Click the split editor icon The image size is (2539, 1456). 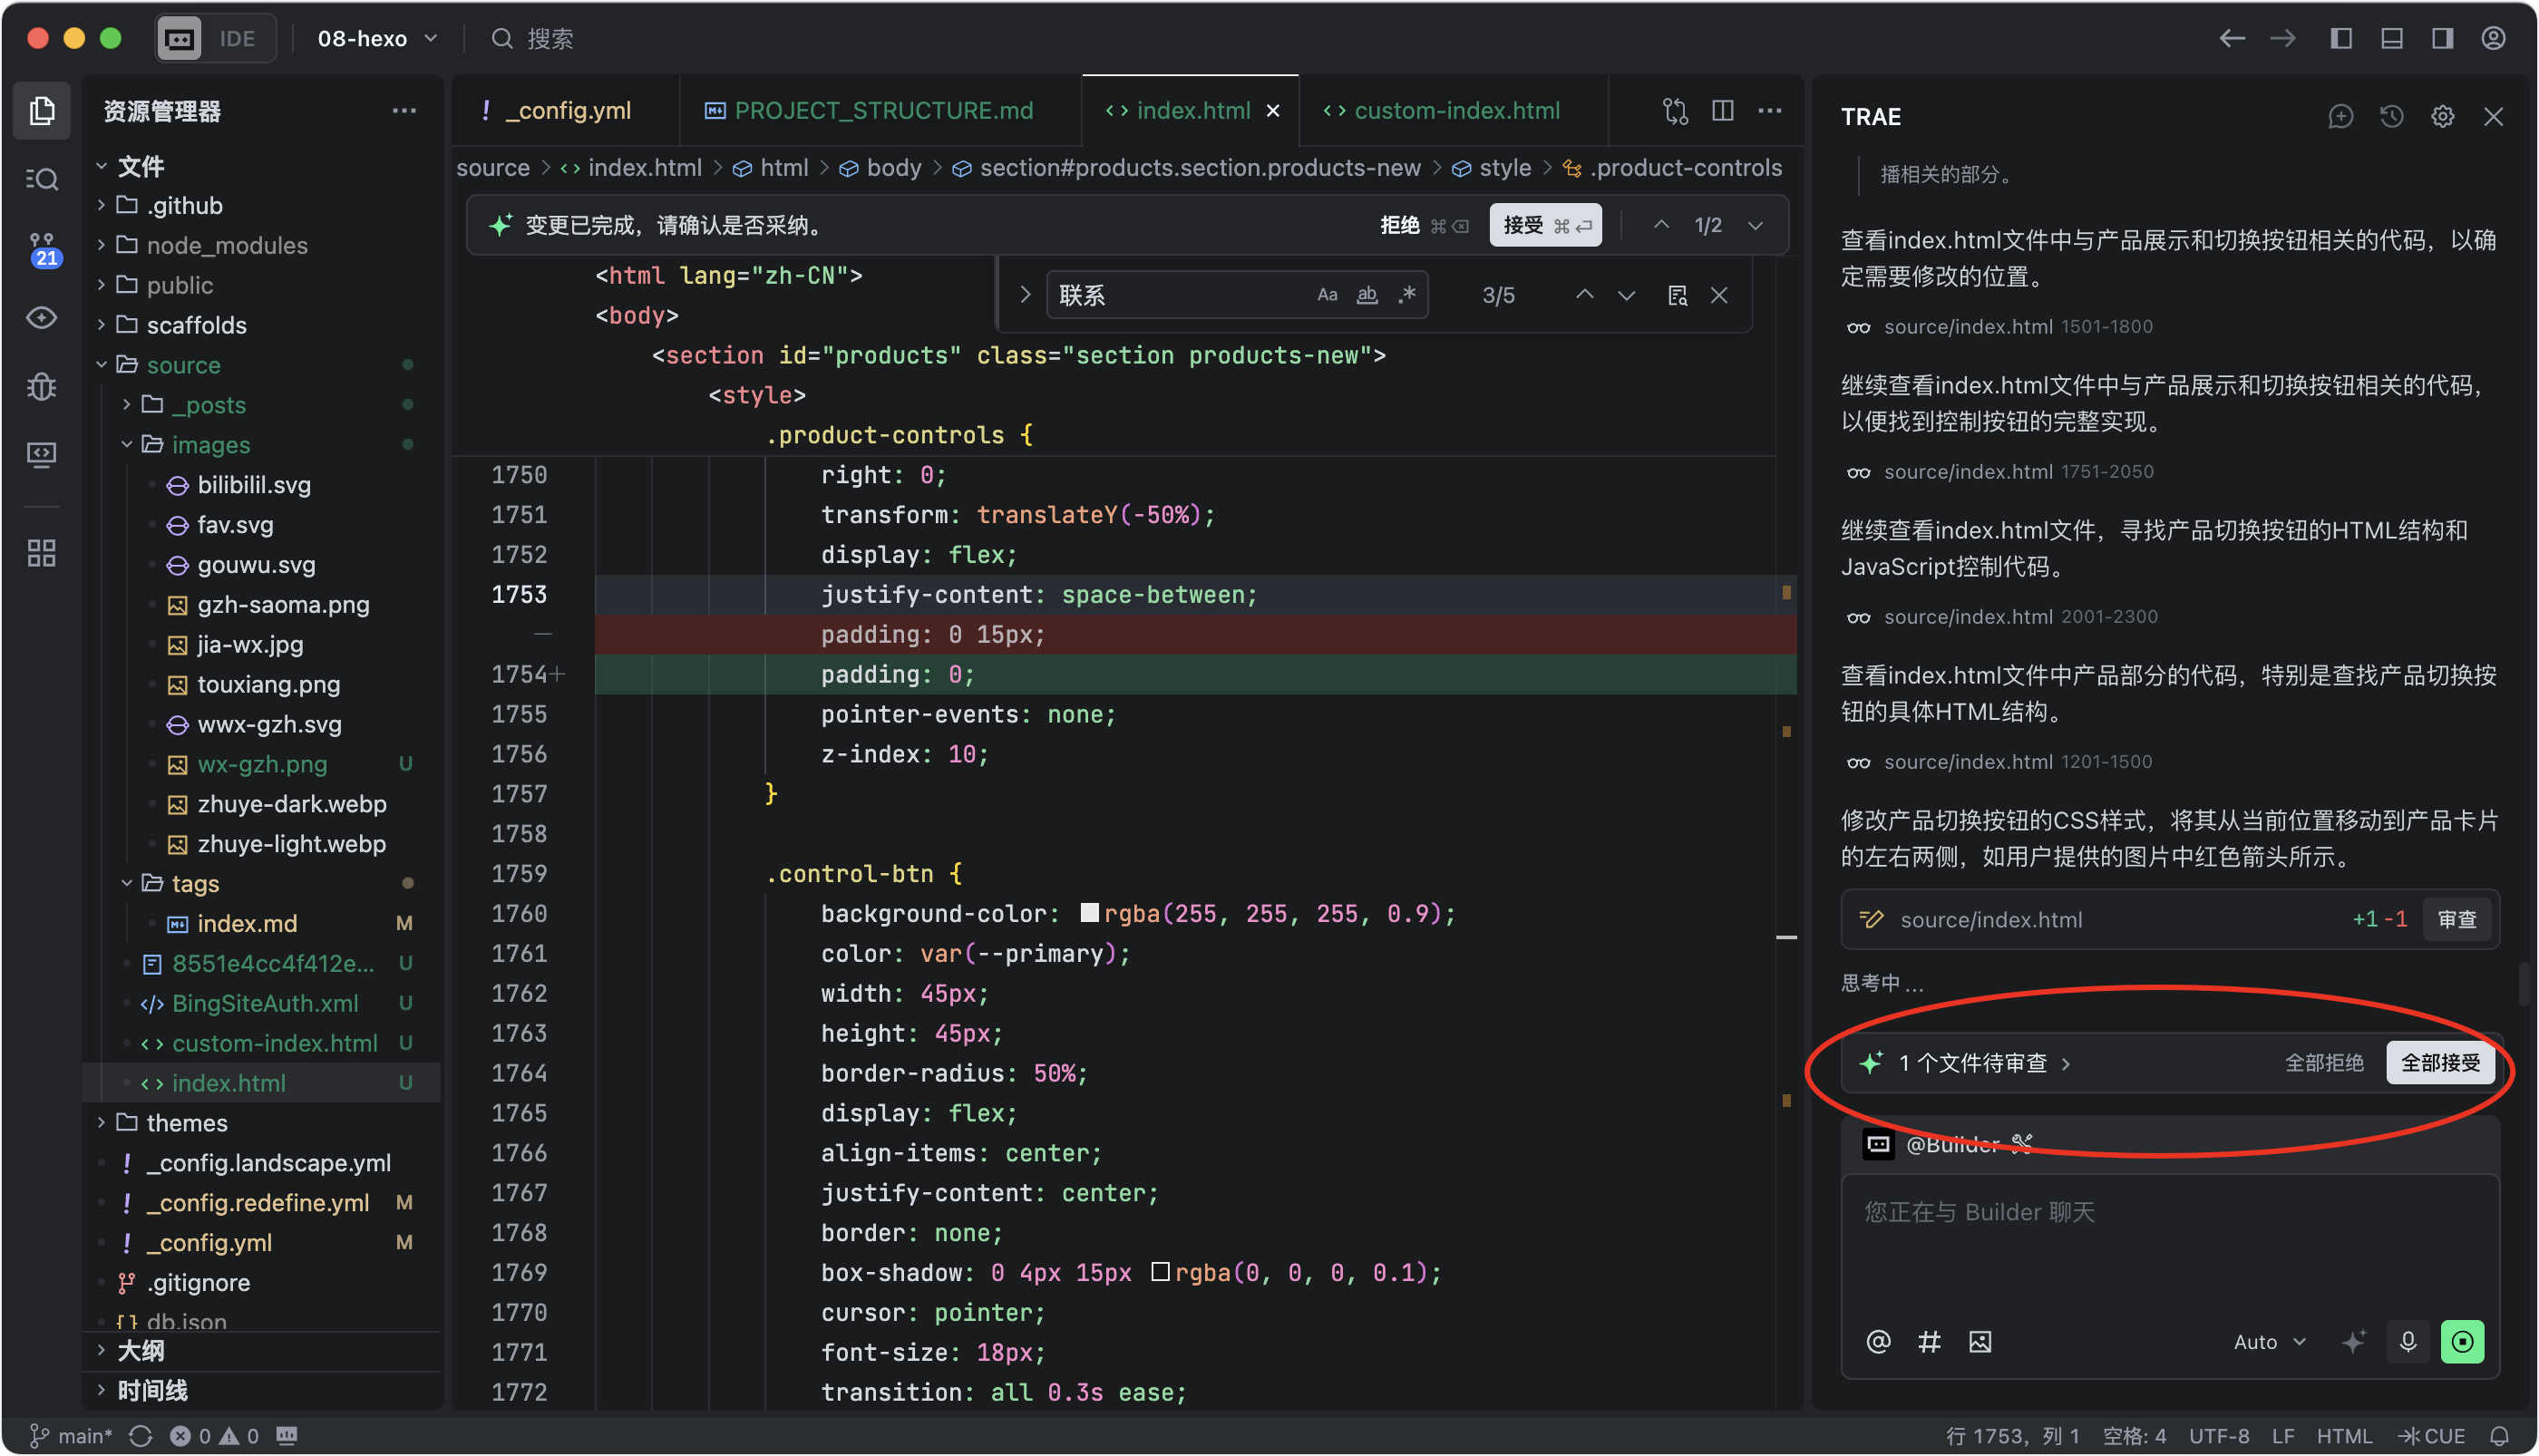[1722, 110]
